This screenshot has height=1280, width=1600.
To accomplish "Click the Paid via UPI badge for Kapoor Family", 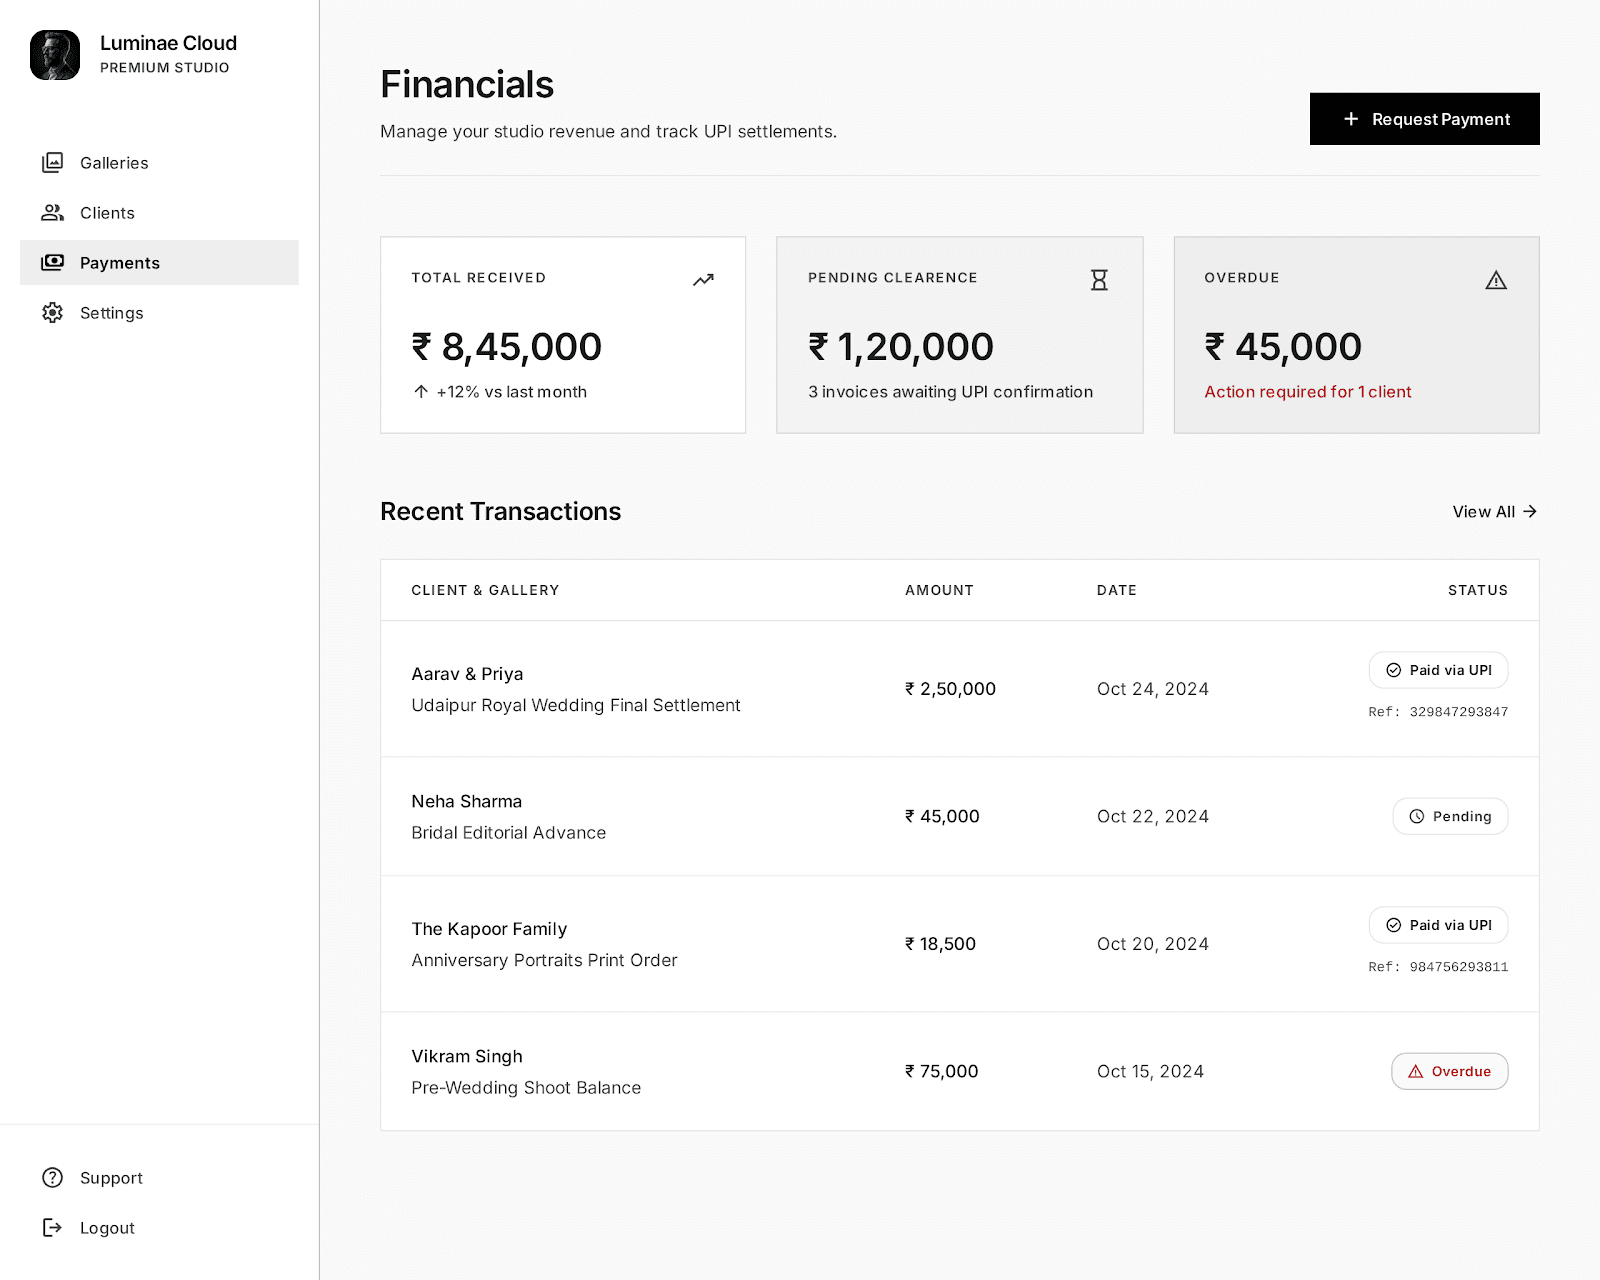I will click(x=1439, y=925).
